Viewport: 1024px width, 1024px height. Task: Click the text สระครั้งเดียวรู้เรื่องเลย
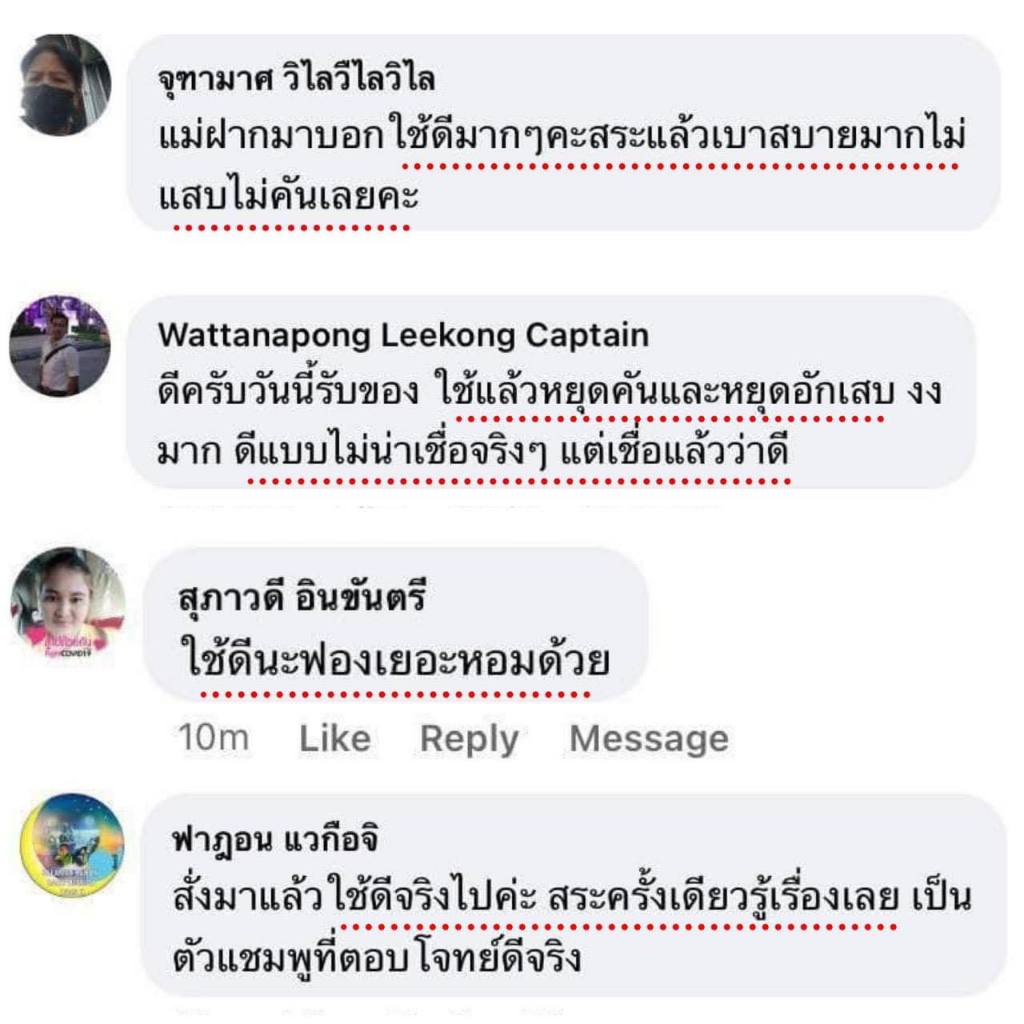tap(724, 897)
